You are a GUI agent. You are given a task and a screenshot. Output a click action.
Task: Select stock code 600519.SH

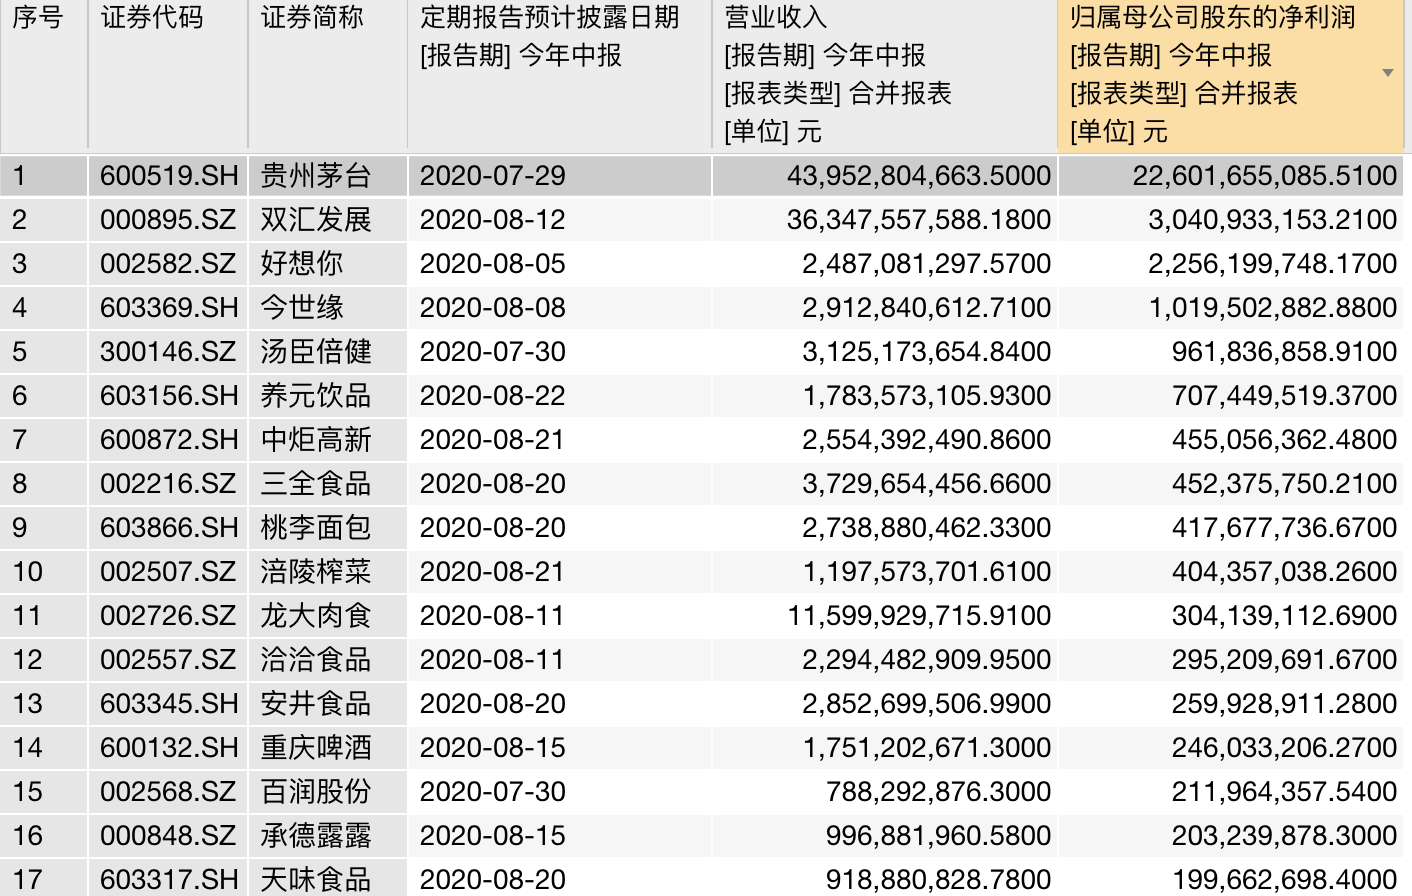point(169,176)
